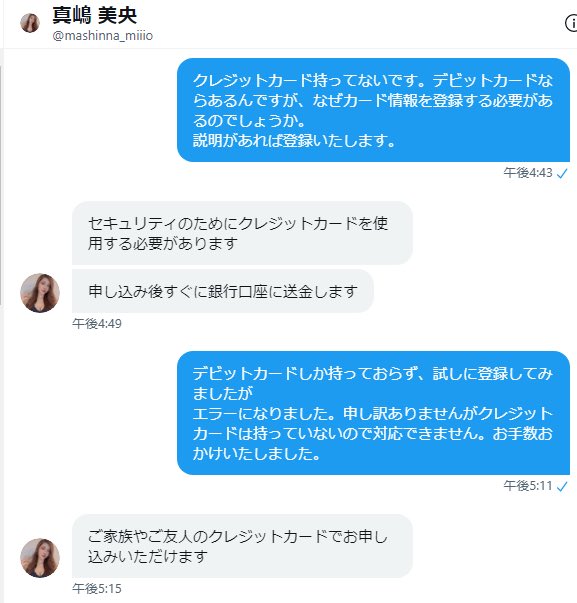
Task: Click the read checkmark beside 午後4:43
Action: coord(562,174)
